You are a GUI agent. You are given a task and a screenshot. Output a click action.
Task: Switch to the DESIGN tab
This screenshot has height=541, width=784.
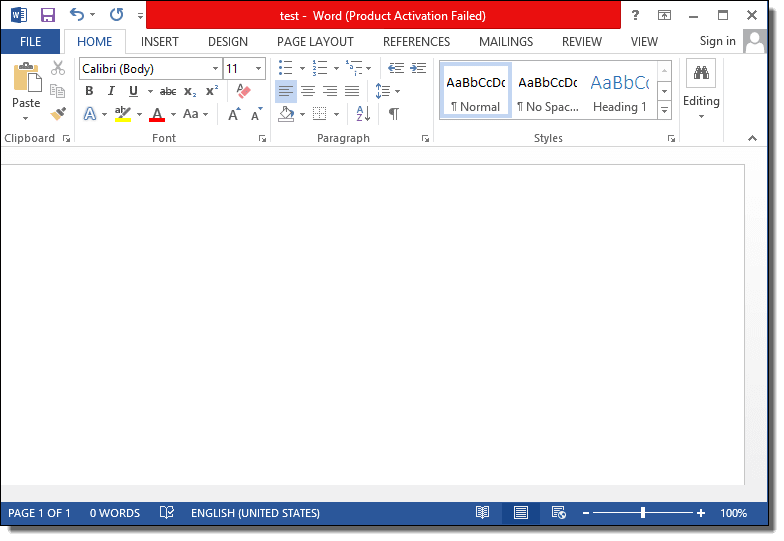pyautogui.click(x=228, y=42)
